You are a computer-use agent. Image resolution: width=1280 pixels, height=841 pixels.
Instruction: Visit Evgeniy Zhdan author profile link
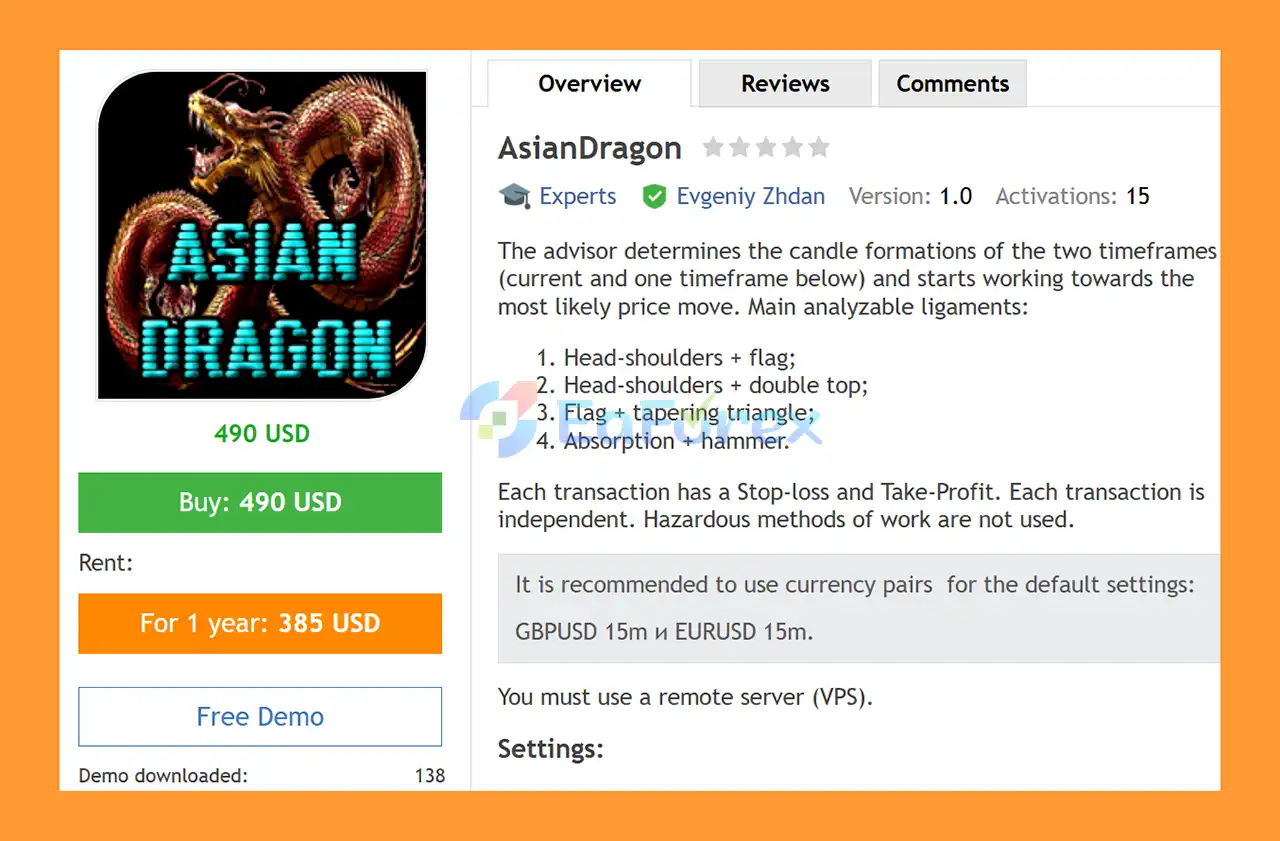[751, 197]
